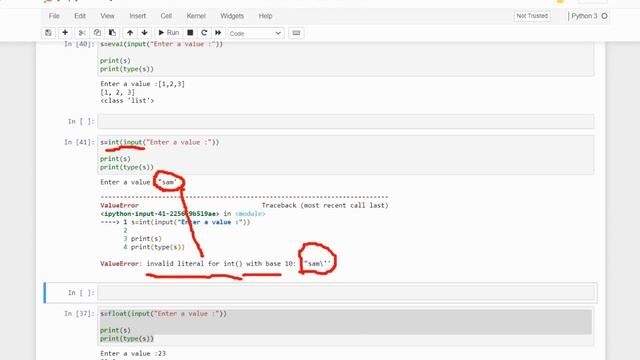
Task: Click the Not Trusted button
Action: point(532,16)
